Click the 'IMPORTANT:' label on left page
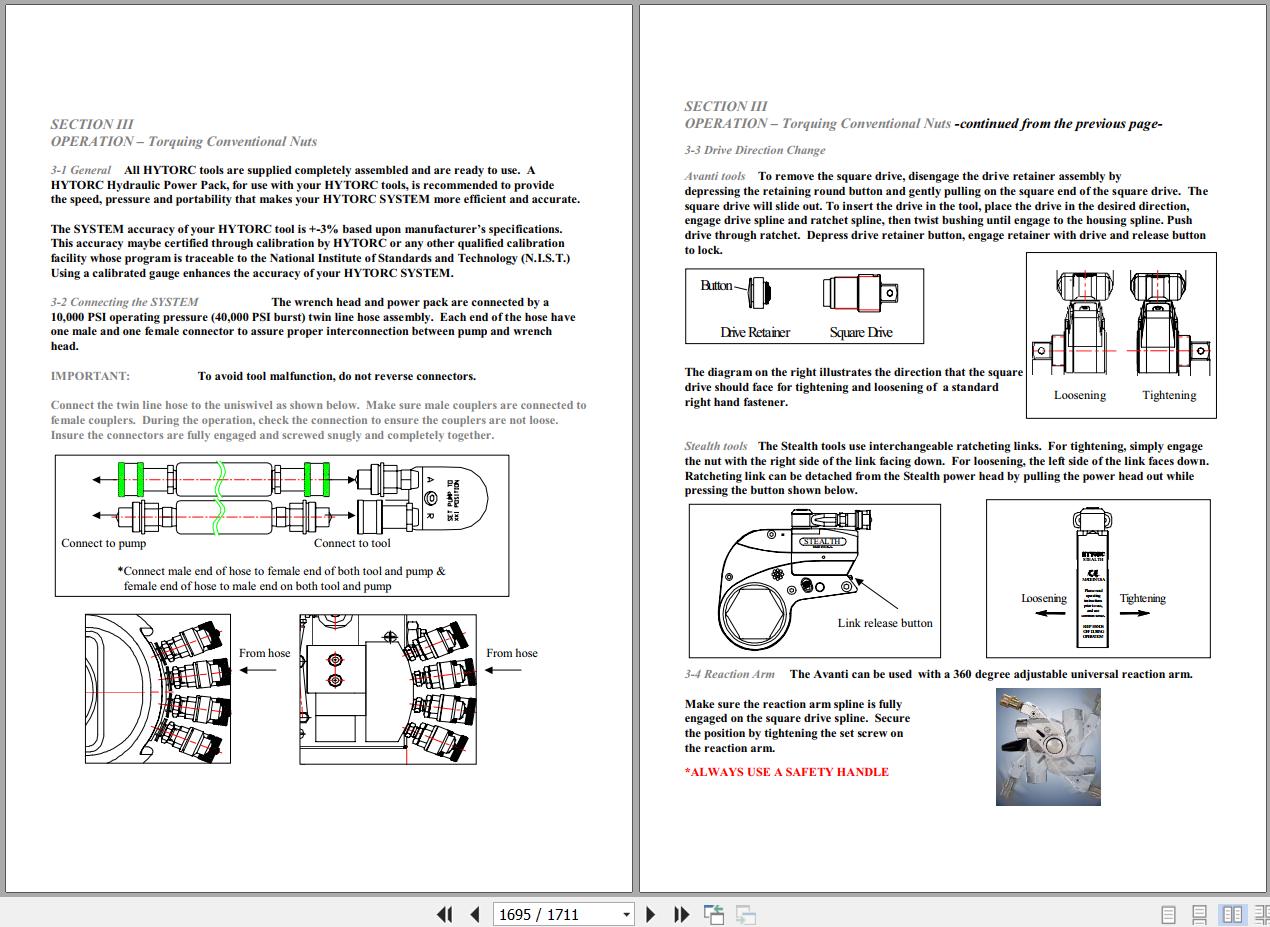Viewport: 1270px width, 927px height. click(90, 376)
